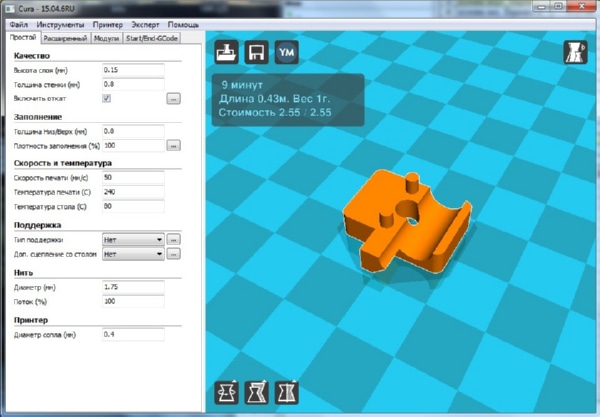Click the Высота слоя input field
Viewport: 600px width, 417px height.
pyautogui.click(x=133, y=70)
